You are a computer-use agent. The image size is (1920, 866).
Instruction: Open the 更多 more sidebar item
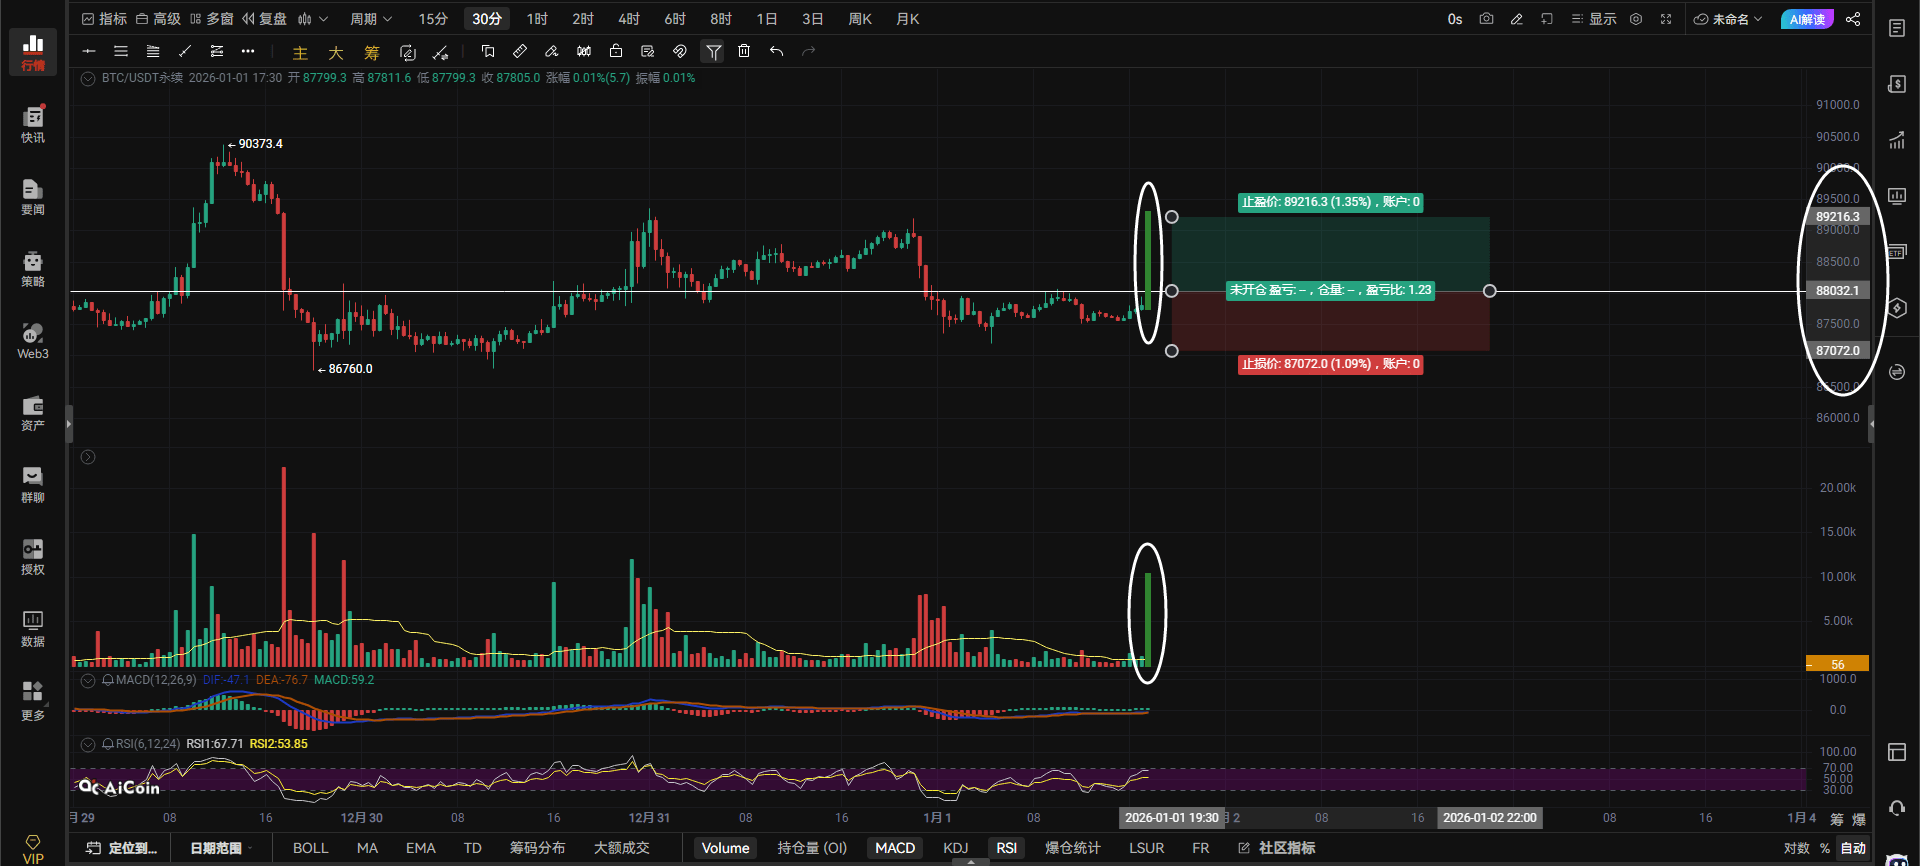[x=33, y=701]
